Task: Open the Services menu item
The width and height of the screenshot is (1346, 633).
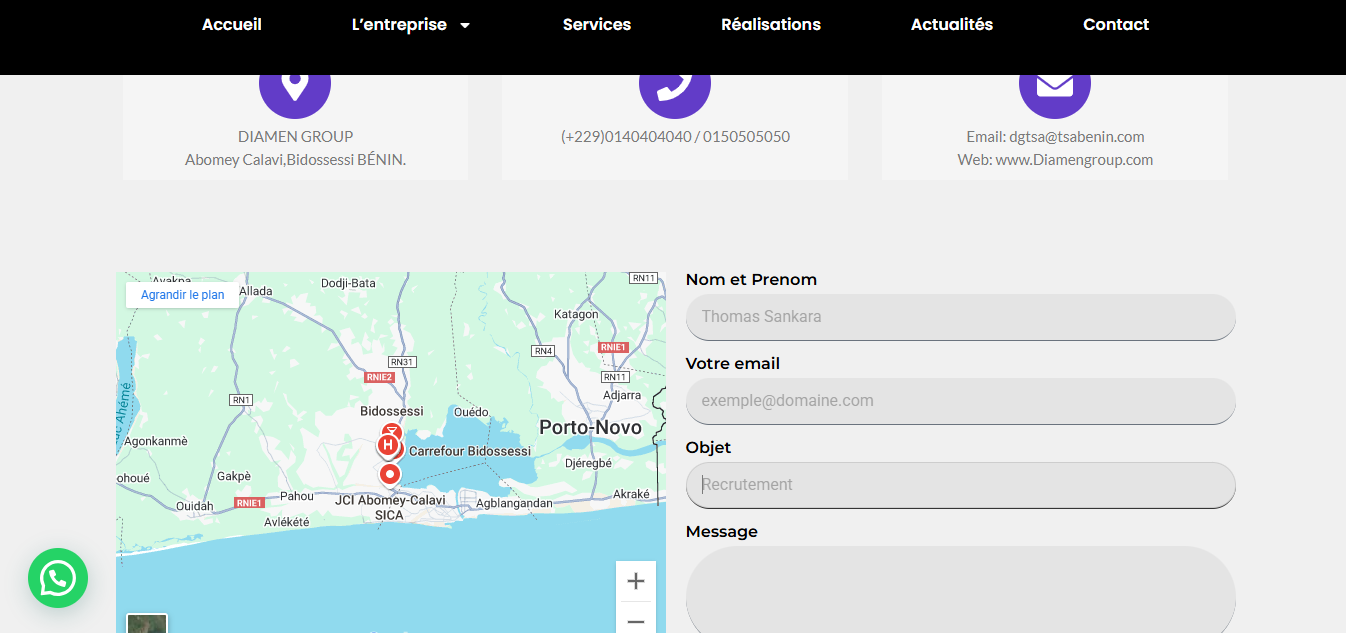Action: [597, 25]
